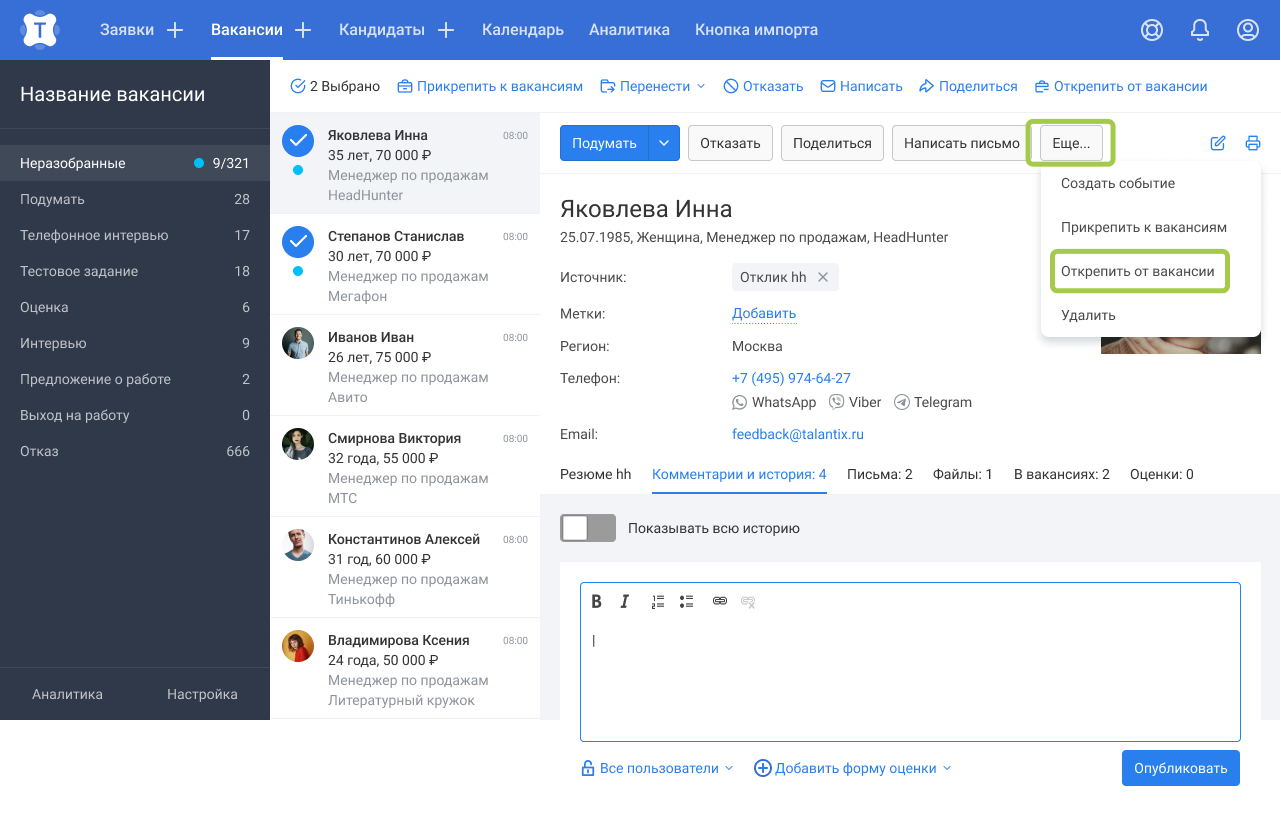Click the blue Подумать button

click(604, 143)
